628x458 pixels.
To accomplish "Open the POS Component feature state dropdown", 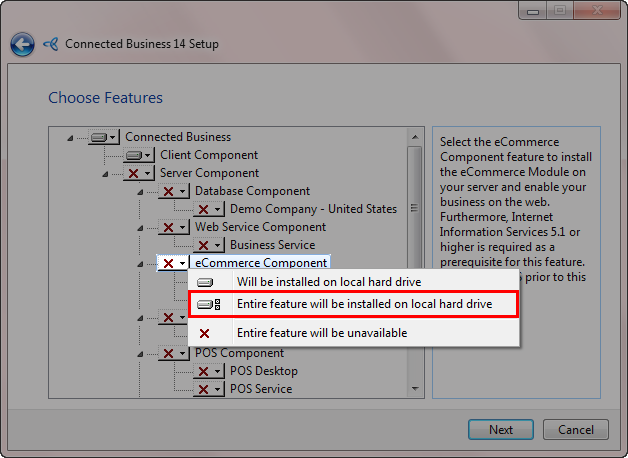I will (x=173, y=354).
